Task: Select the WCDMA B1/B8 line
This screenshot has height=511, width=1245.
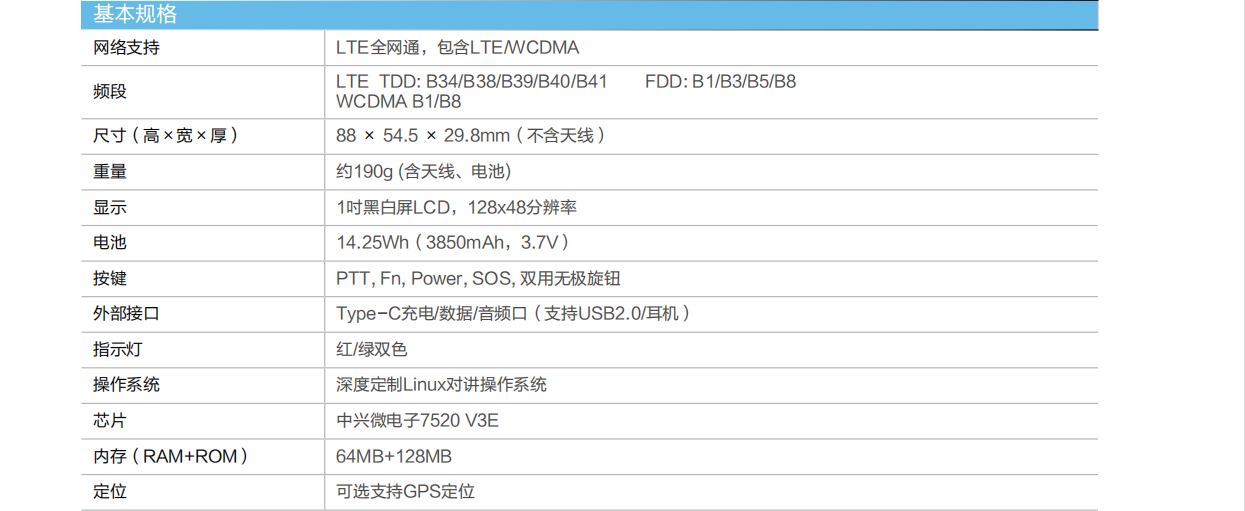Action: (398, 101)
